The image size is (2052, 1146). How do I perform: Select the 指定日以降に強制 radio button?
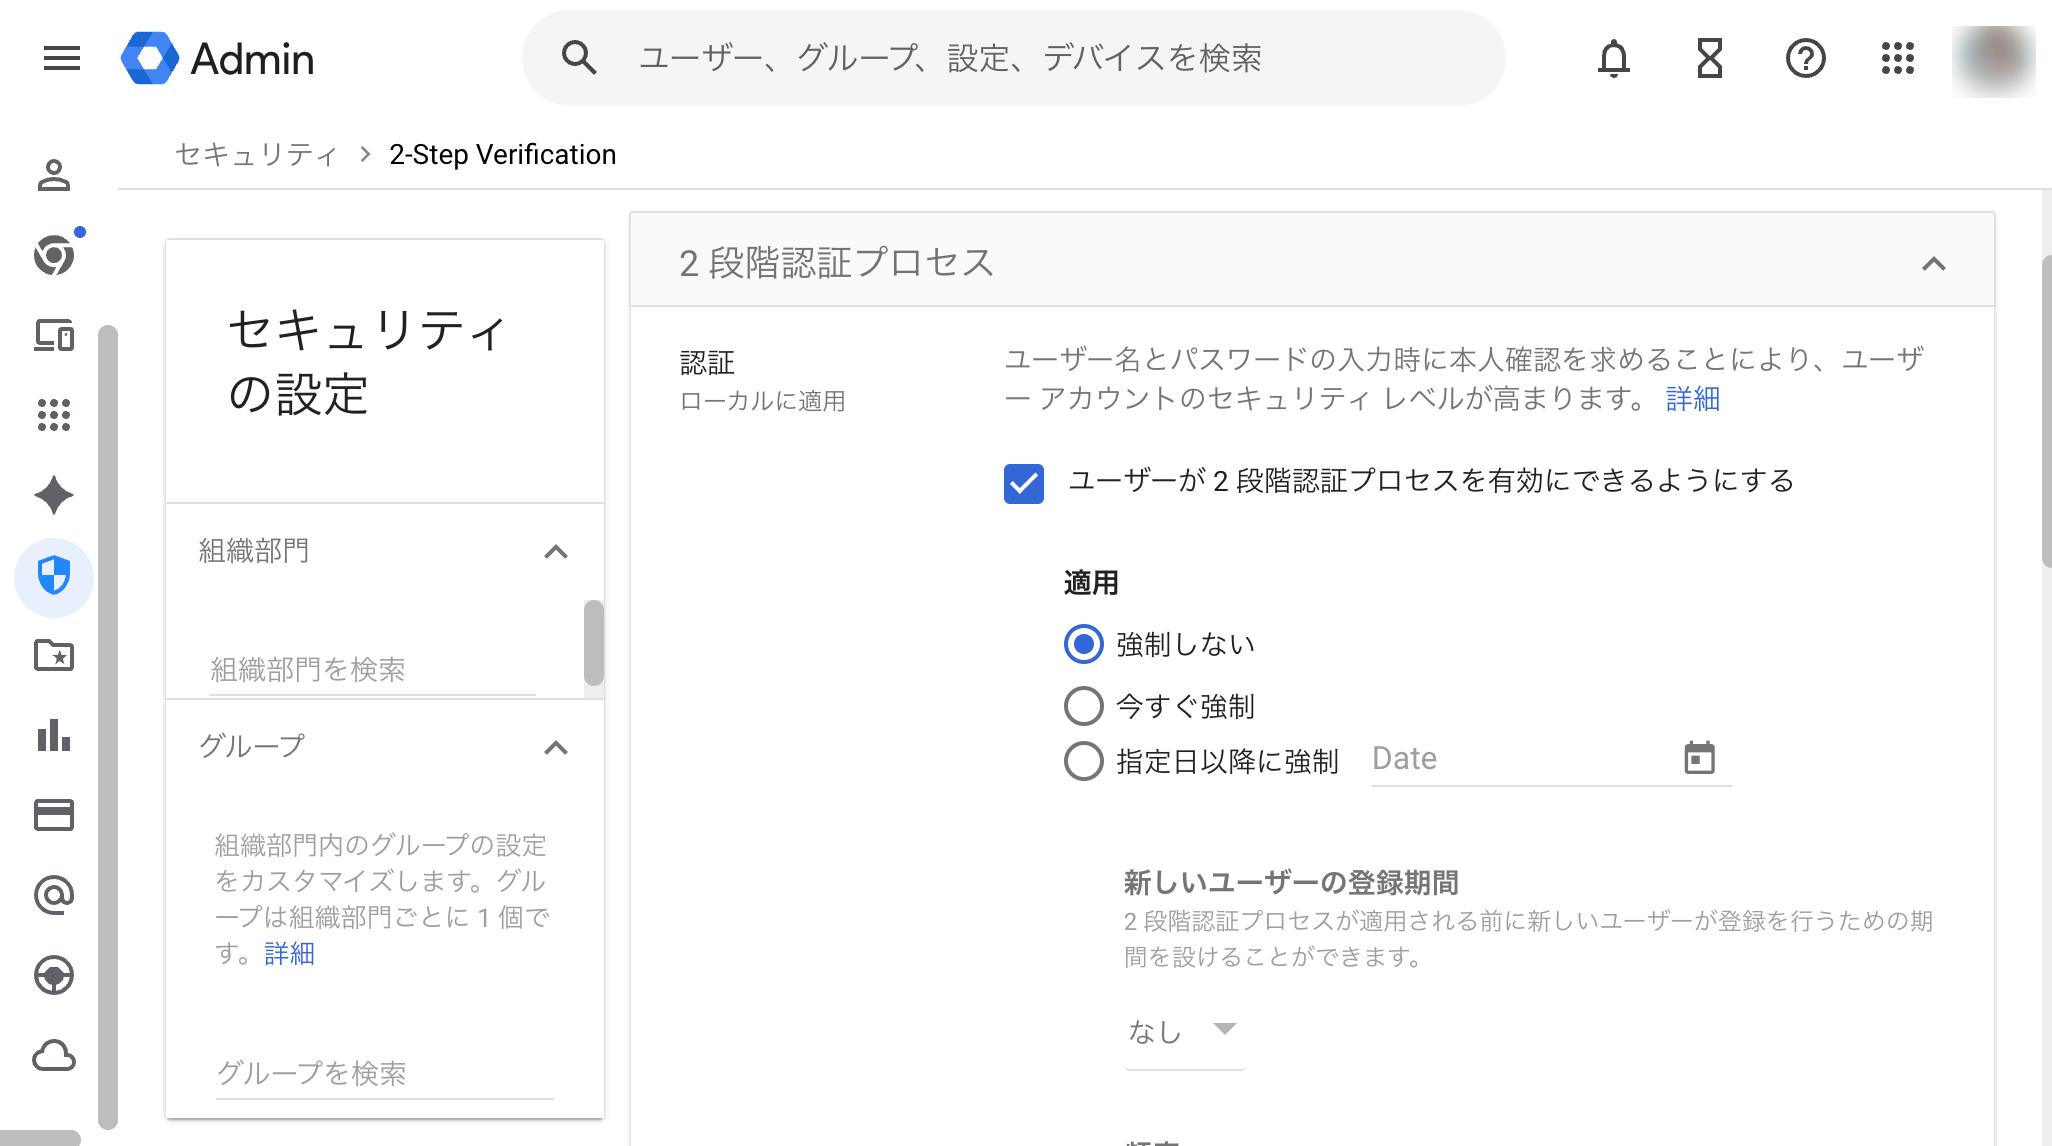(x=1083, y=762)
